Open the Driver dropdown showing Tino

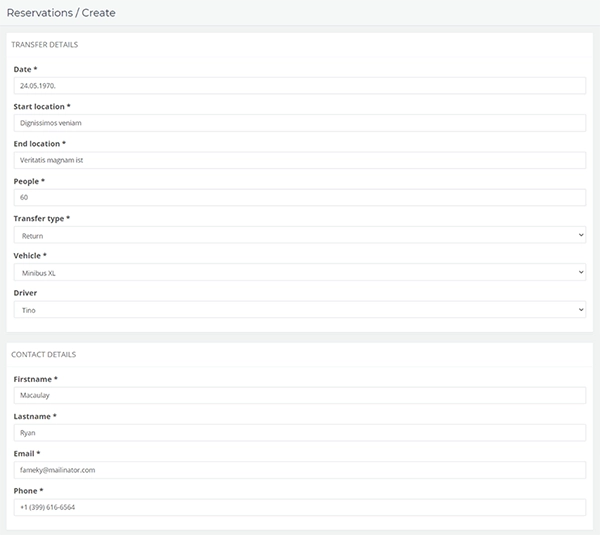click(x=299, y=310)
